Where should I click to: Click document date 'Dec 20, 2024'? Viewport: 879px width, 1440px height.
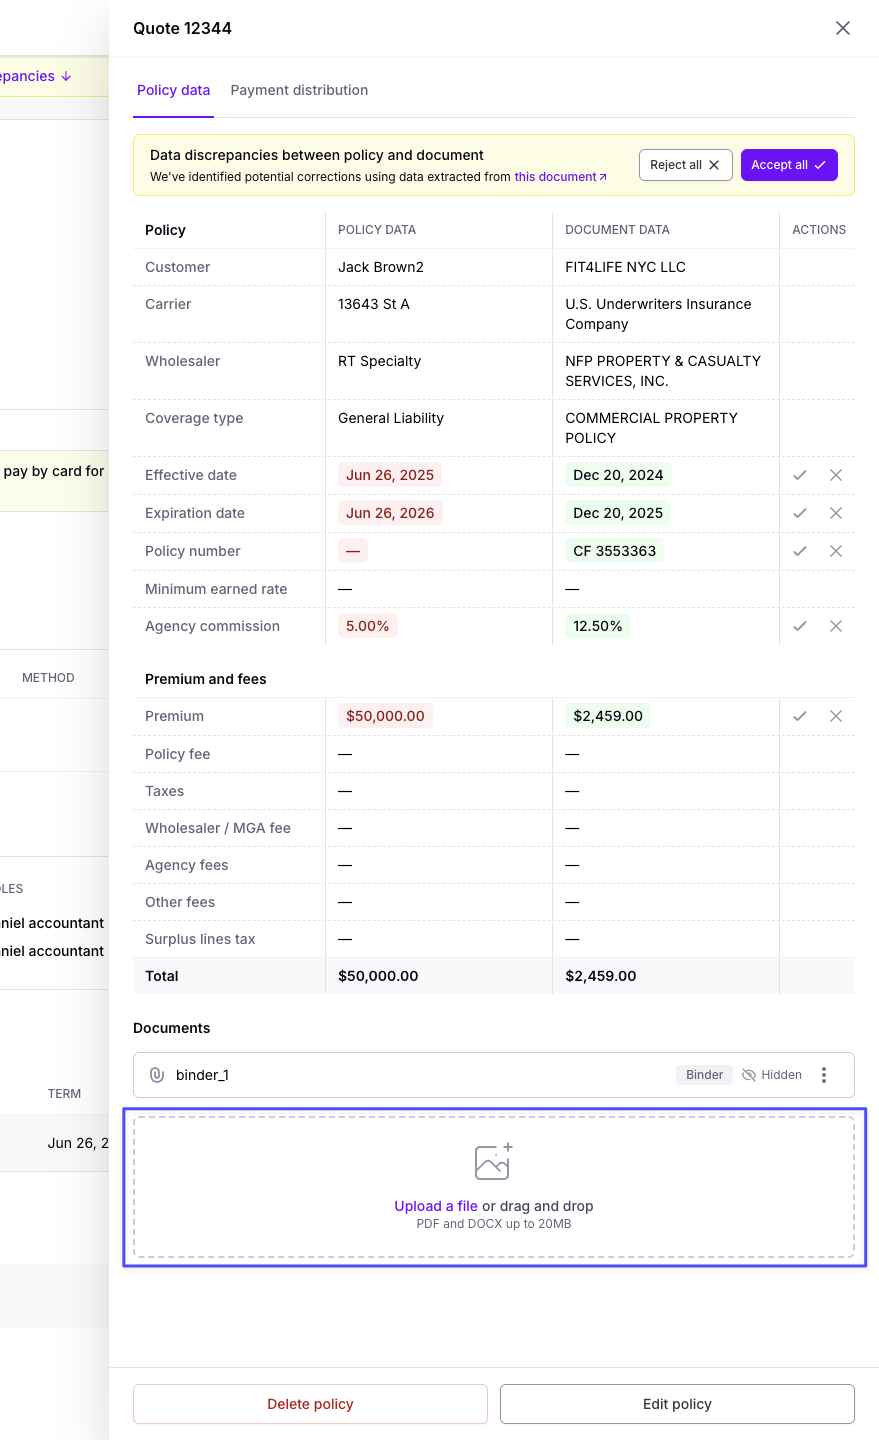tap(618, 475)
